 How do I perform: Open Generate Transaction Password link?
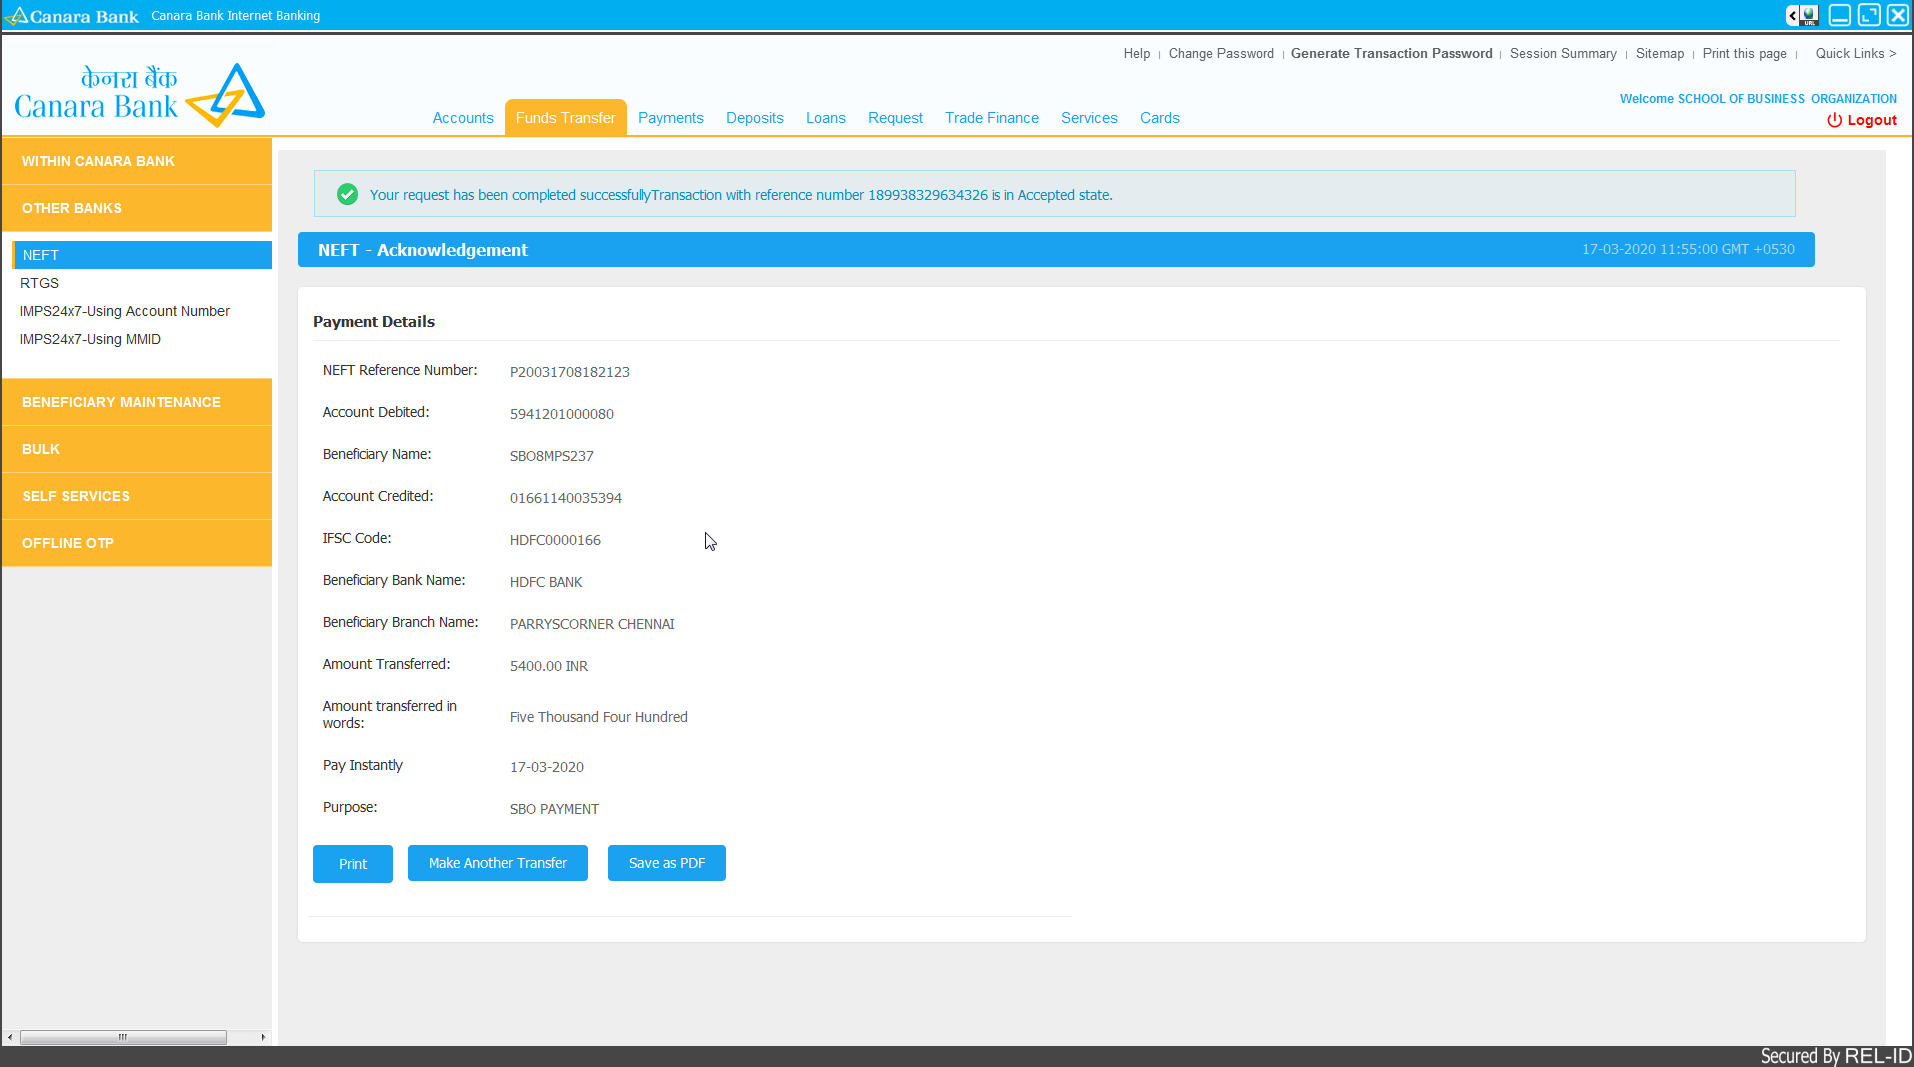1392,54
